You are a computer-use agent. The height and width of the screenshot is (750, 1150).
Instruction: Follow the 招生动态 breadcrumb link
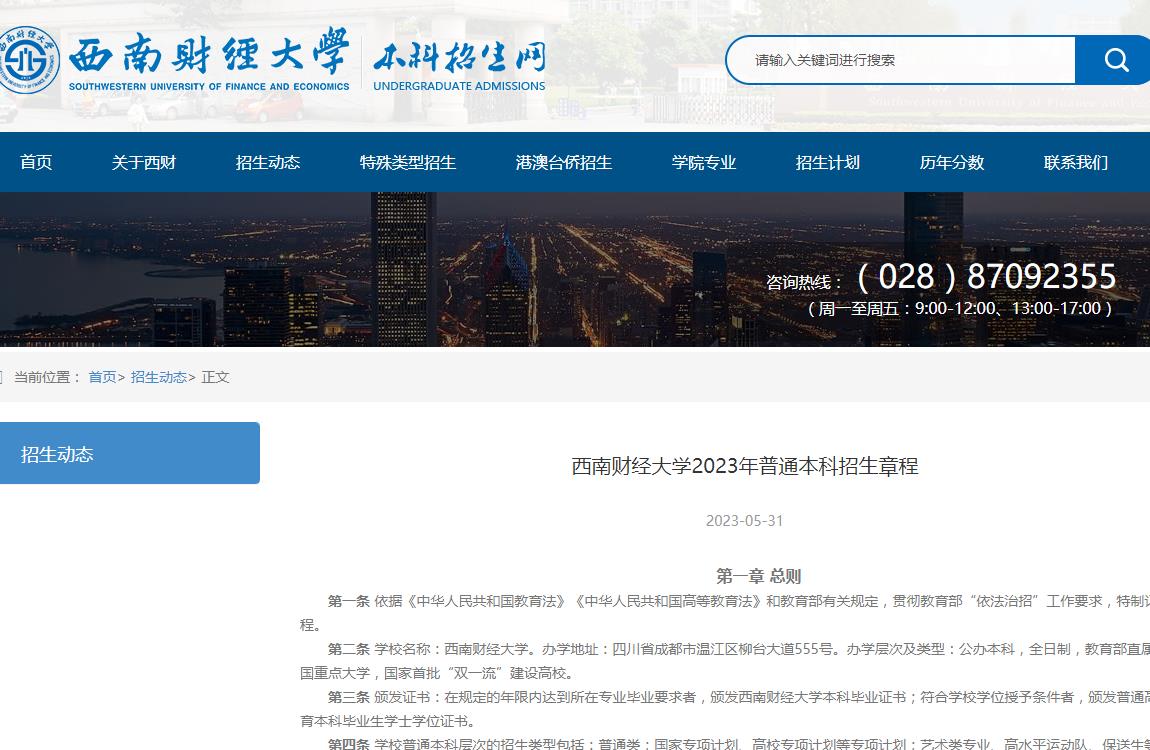158,377
